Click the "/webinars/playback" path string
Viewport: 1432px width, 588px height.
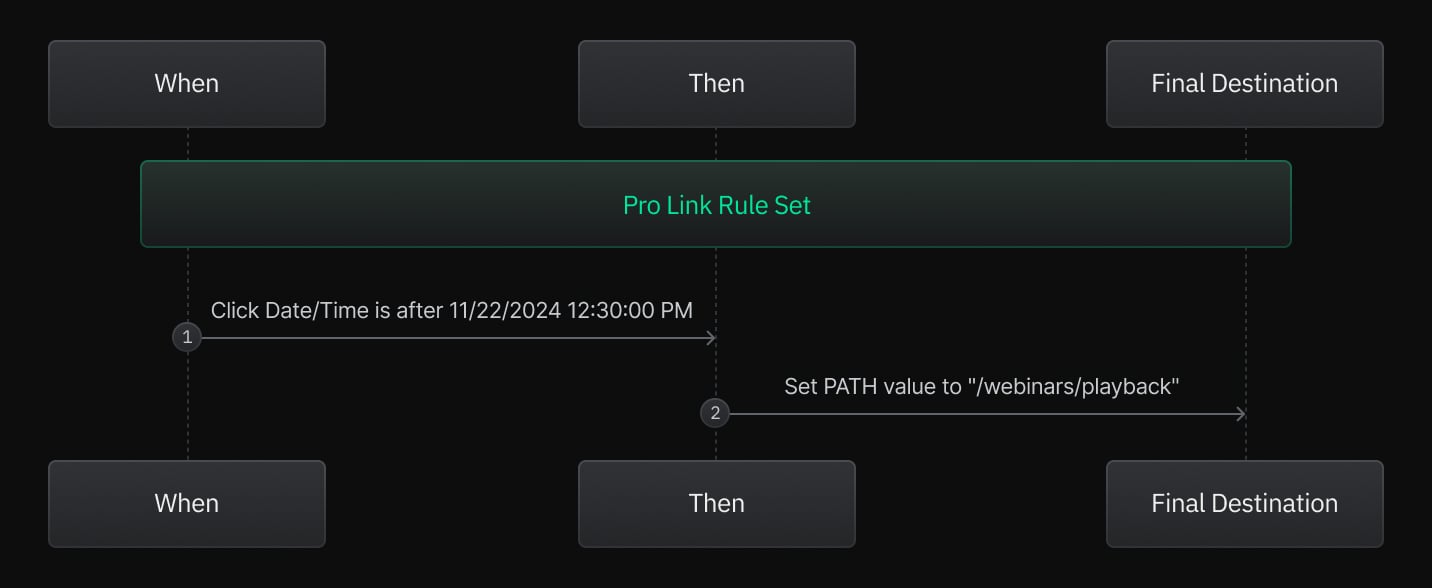point(1074,387)
